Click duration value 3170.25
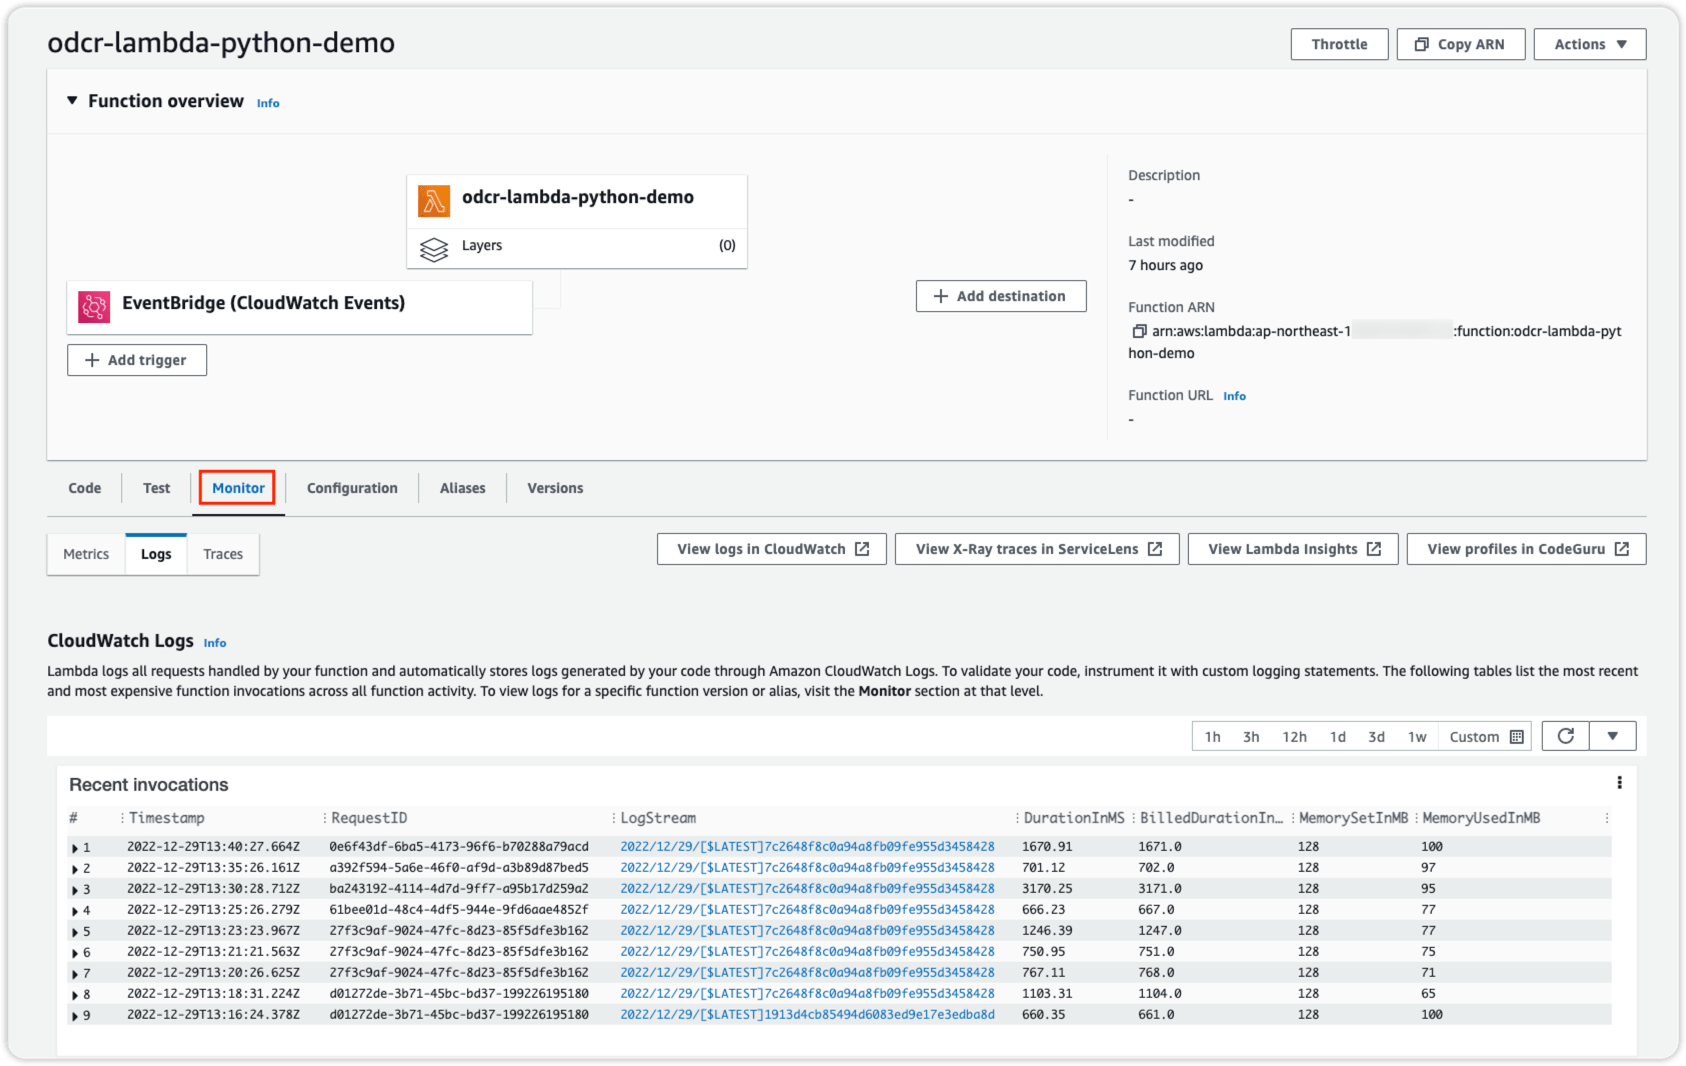 tap(1047, 888)
